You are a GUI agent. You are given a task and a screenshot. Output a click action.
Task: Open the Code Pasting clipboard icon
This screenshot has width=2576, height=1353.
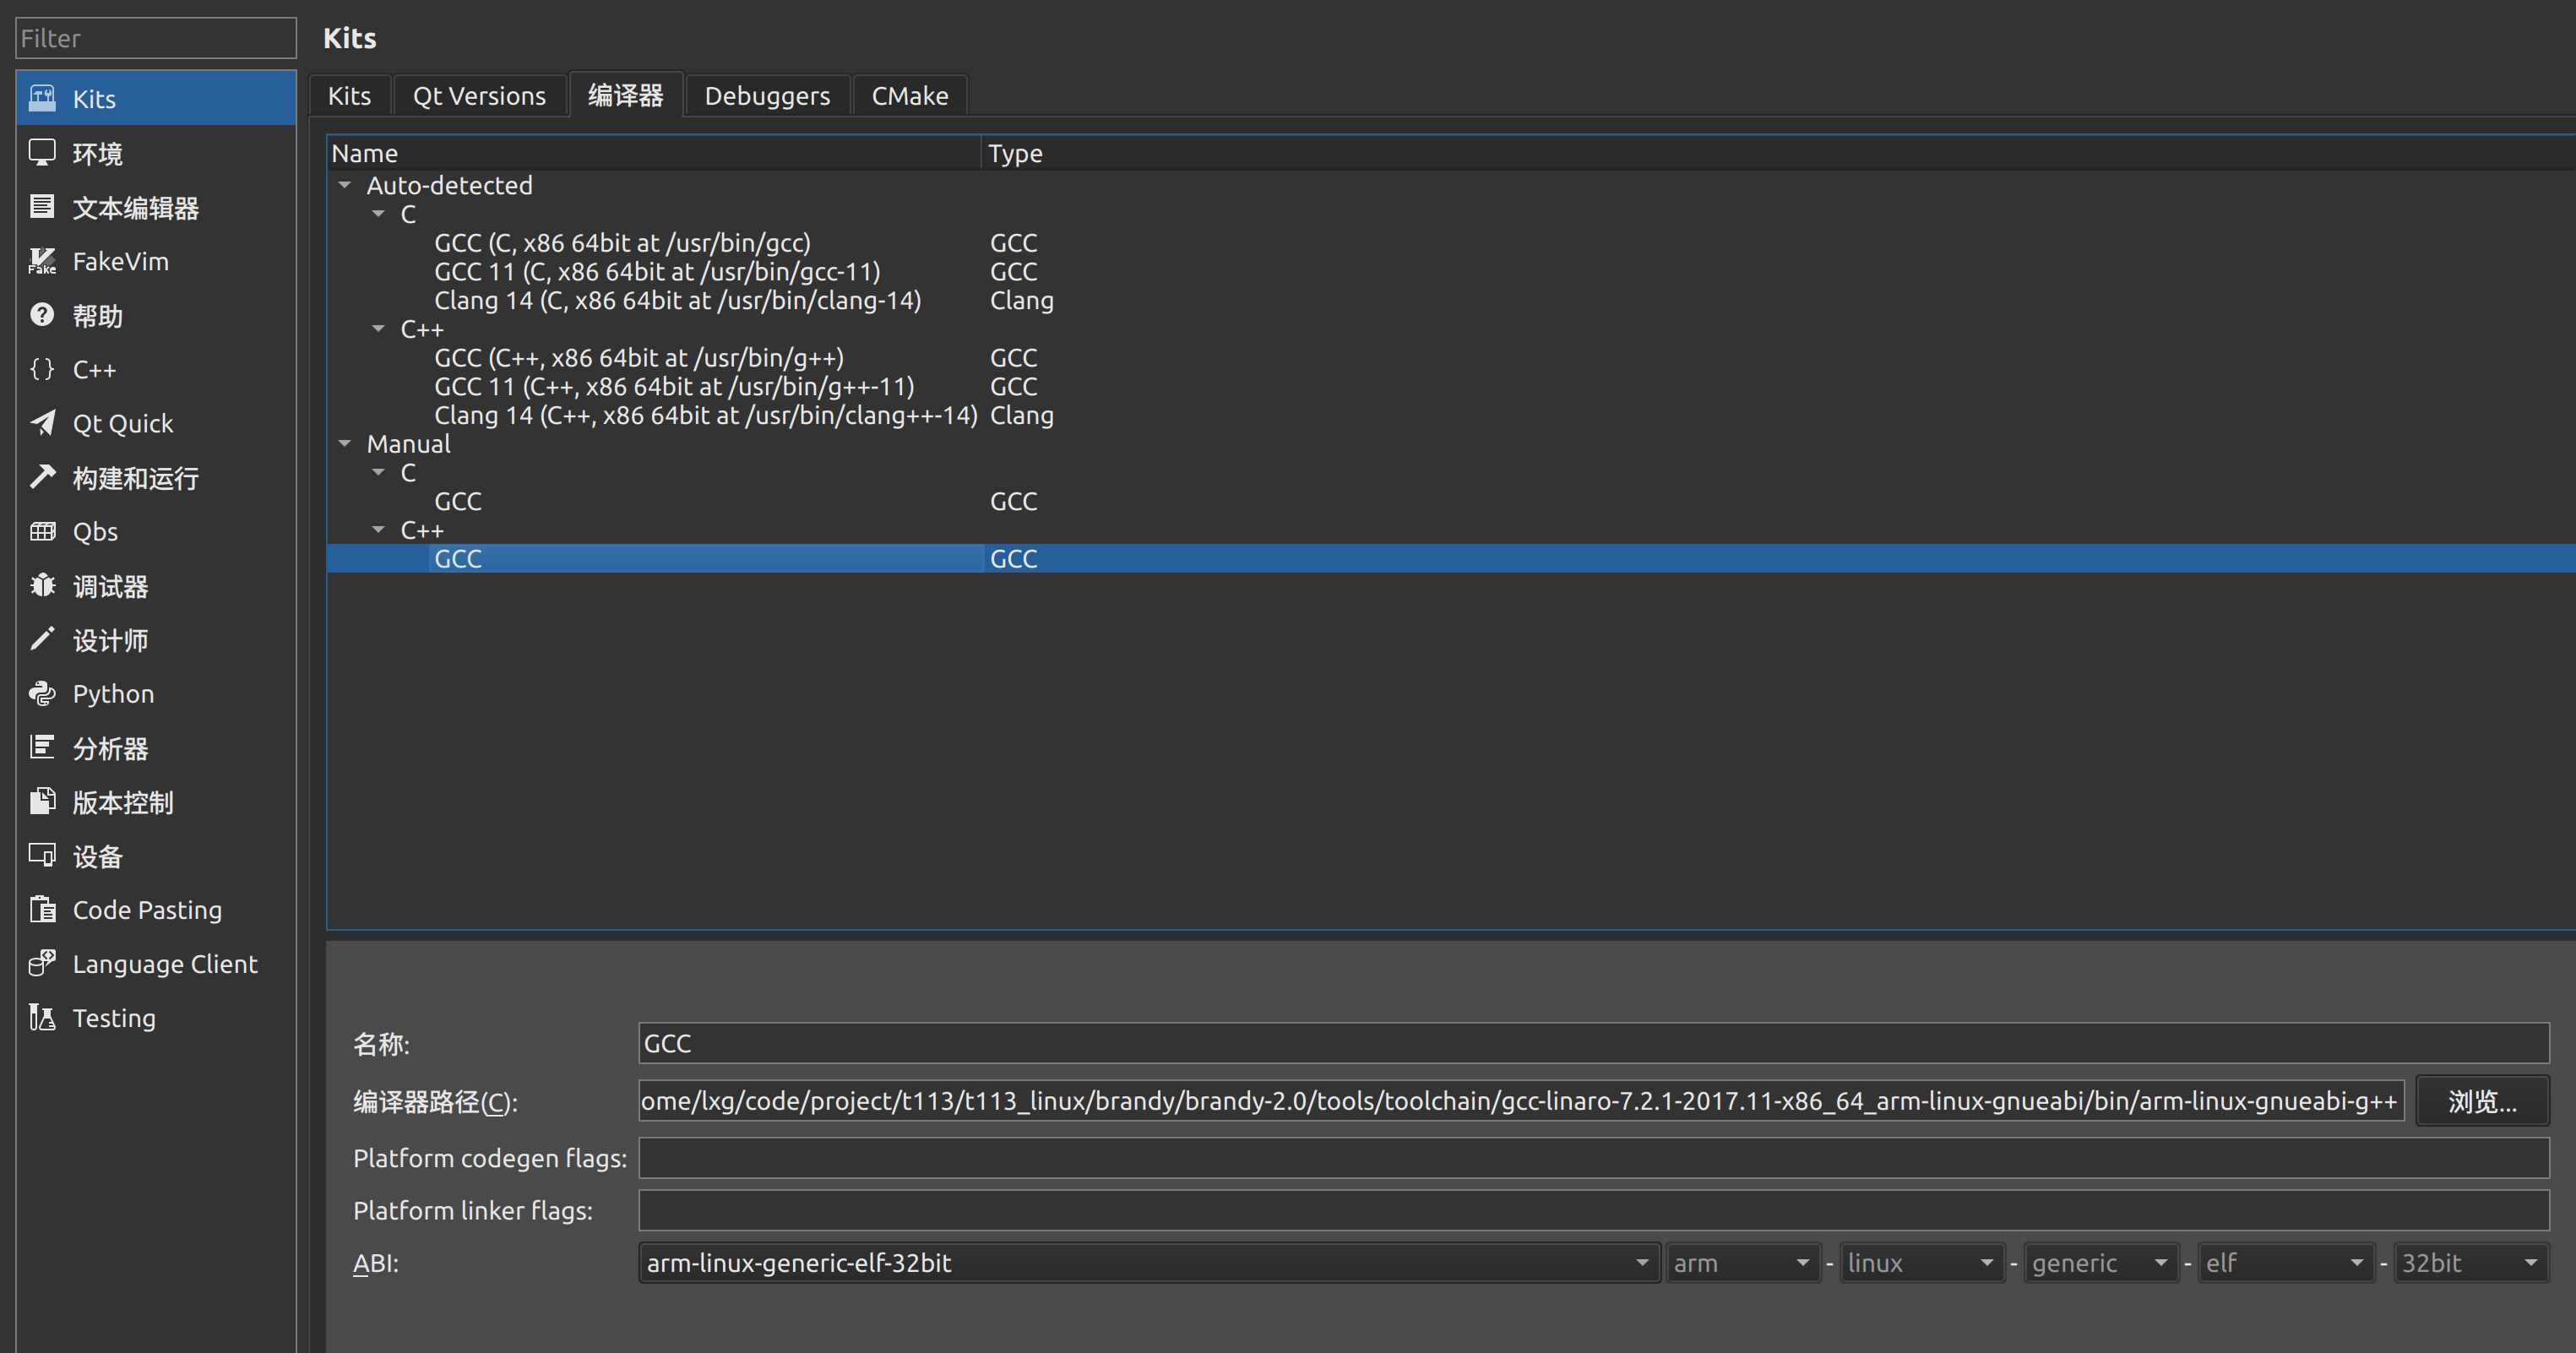(x=42, y=909)
